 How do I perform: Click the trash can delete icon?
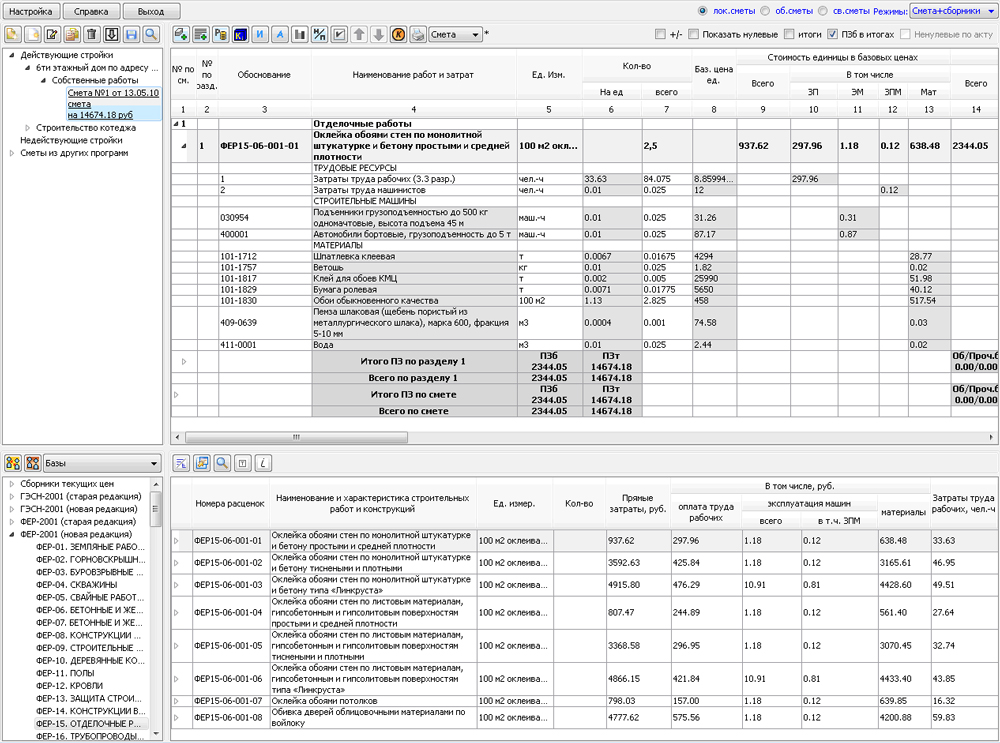(92, 35)
